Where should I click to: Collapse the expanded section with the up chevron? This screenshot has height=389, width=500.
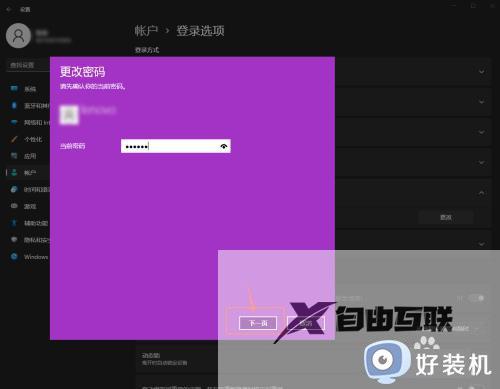(x=481, y=193)
